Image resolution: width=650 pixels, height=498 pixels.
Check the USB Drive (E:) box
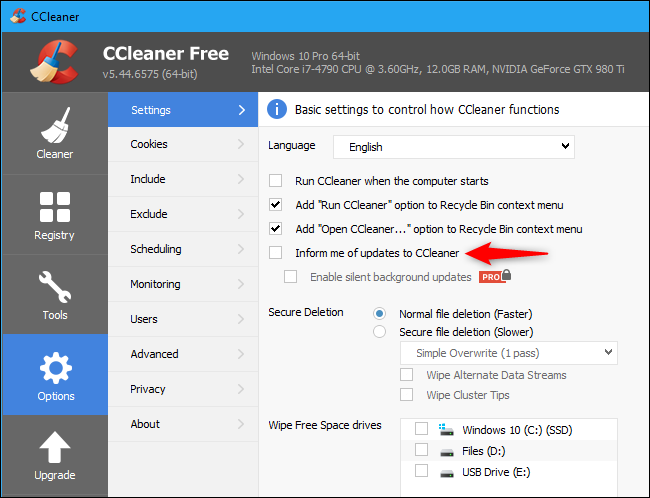421,471
